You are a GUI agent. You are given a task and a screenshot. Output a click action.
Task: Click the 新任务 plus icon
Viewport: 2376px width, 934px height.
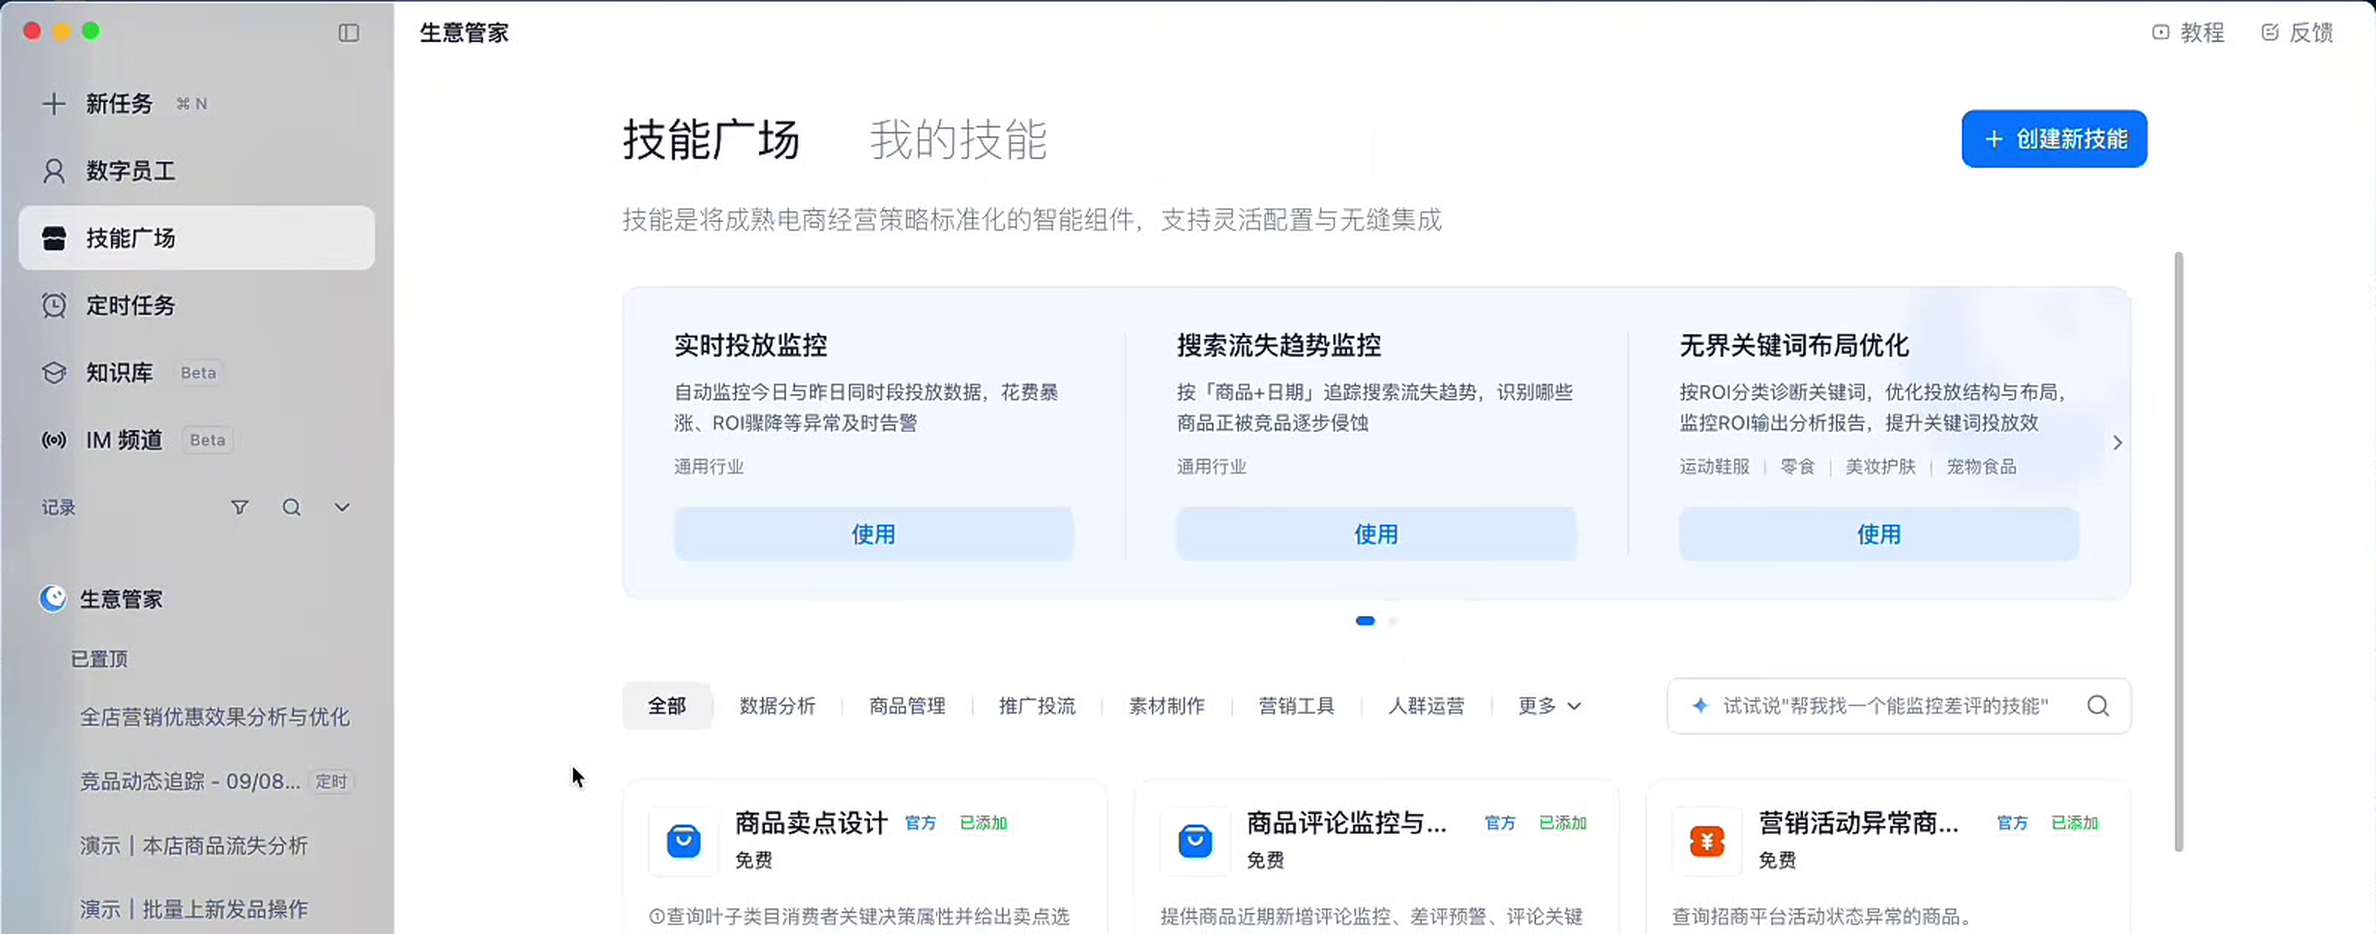click(x=54, y=104)
